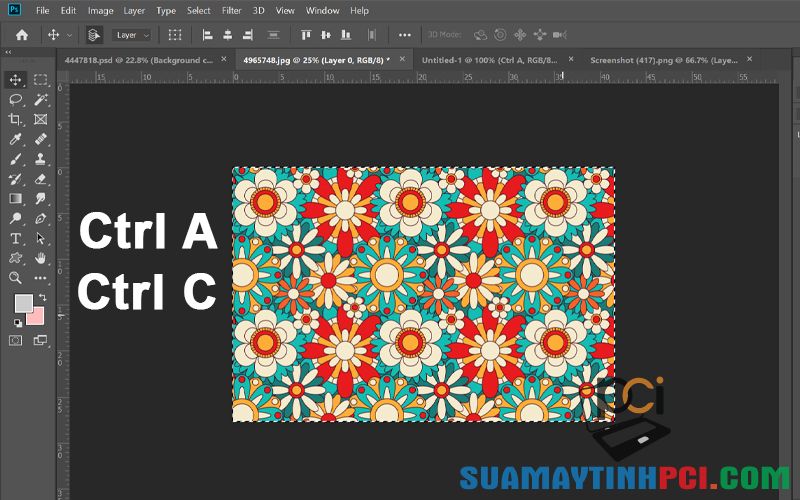Select the Eyedropper tool
This screenshot has height=500, width=800.
15,139
